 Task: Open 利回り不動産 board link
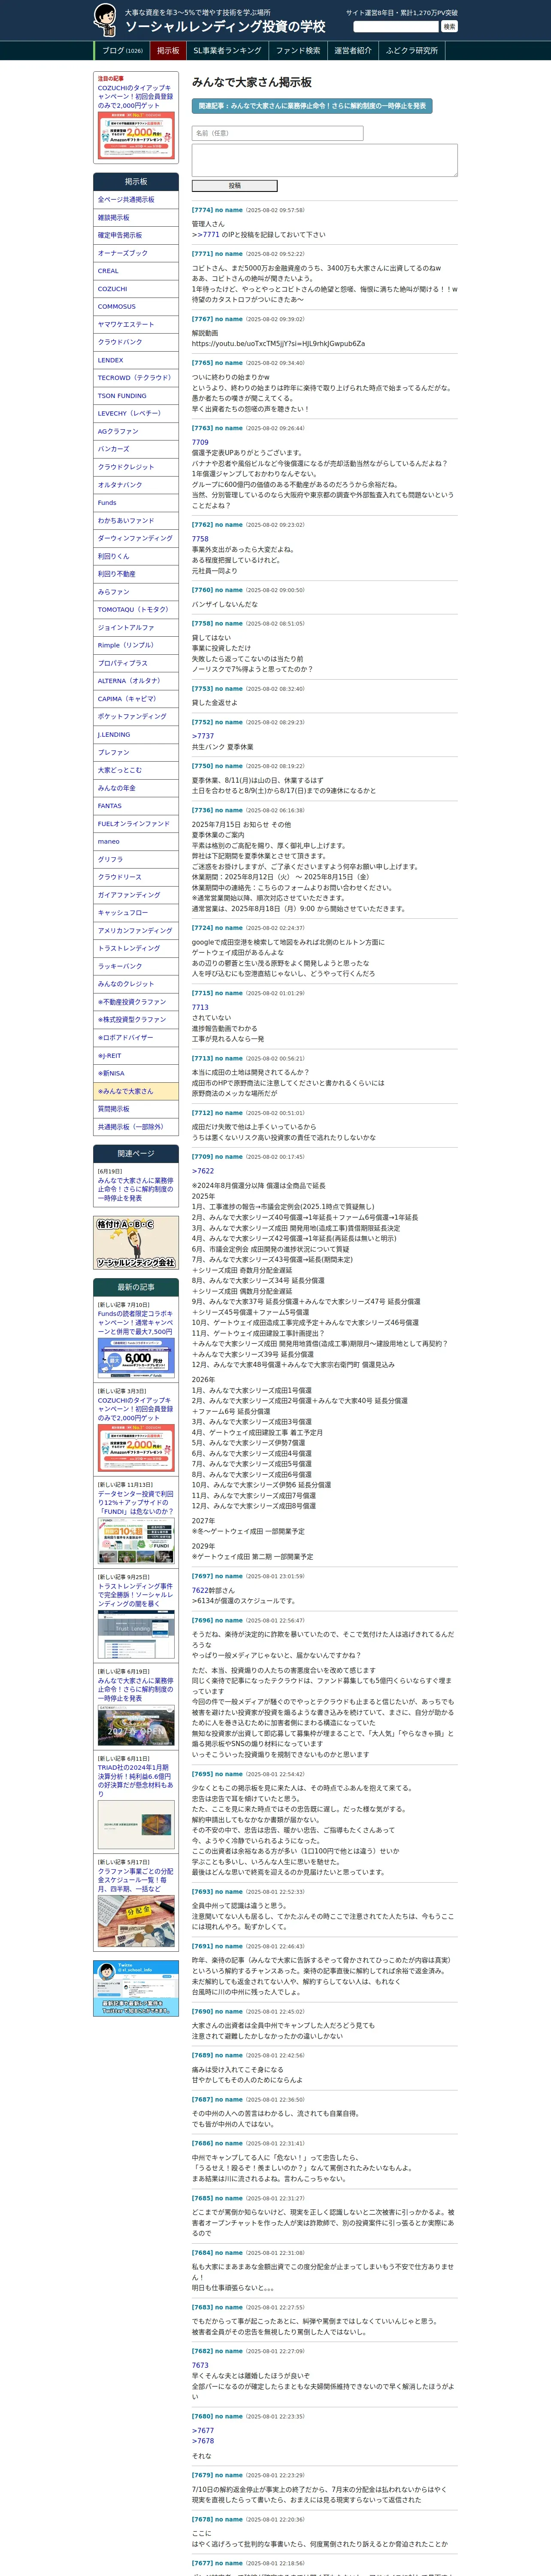136,574
